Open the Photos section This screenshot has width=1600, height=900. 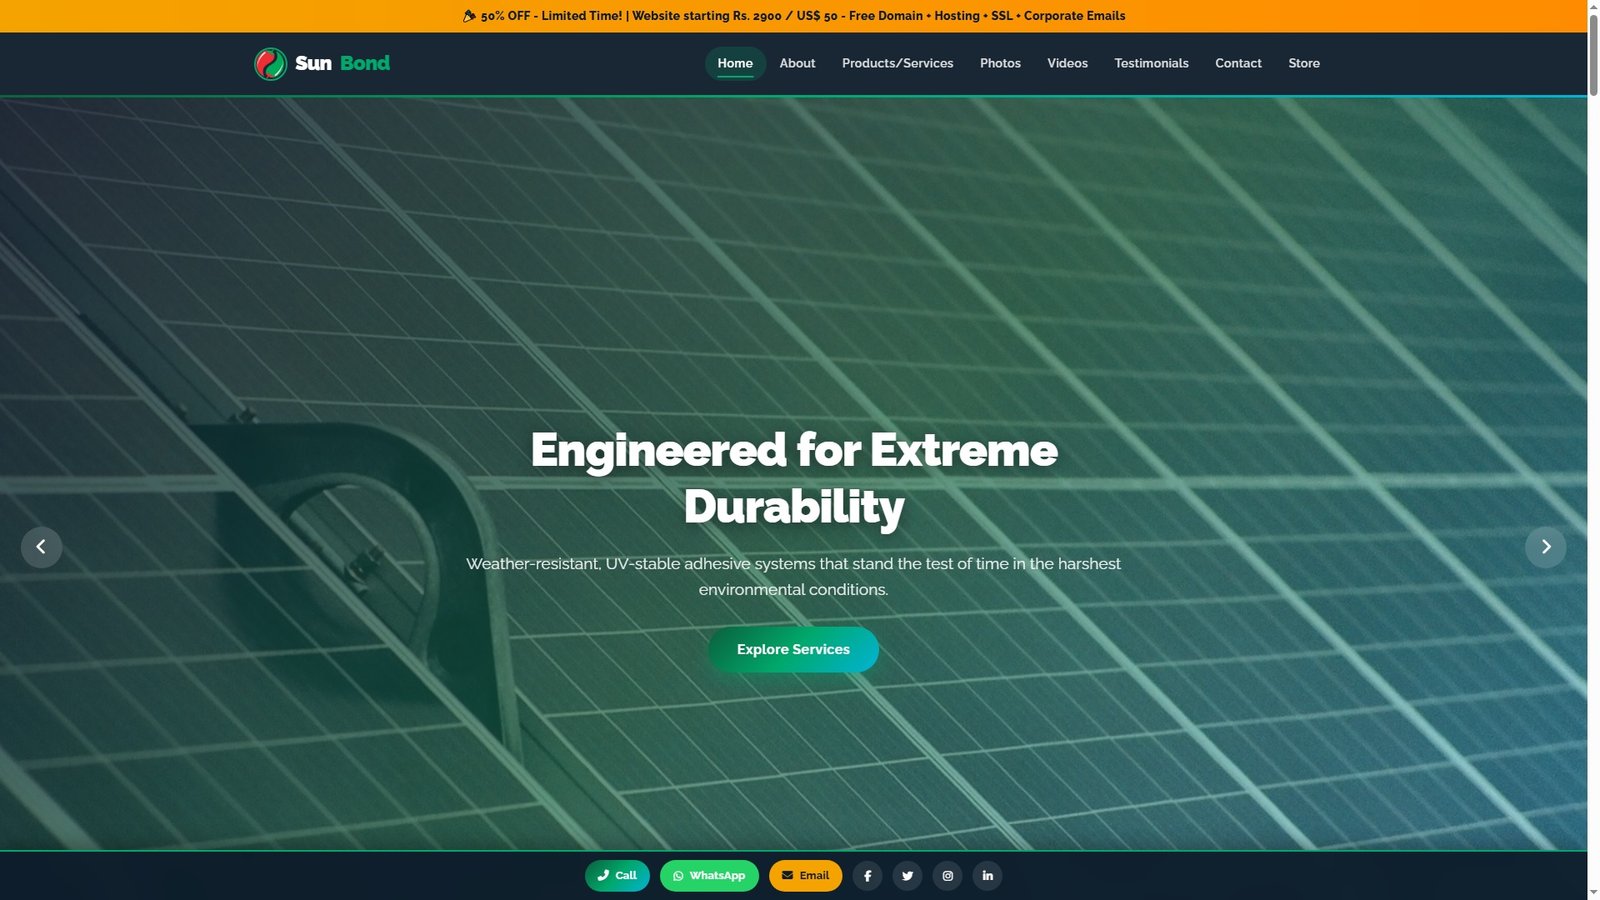1000,63
